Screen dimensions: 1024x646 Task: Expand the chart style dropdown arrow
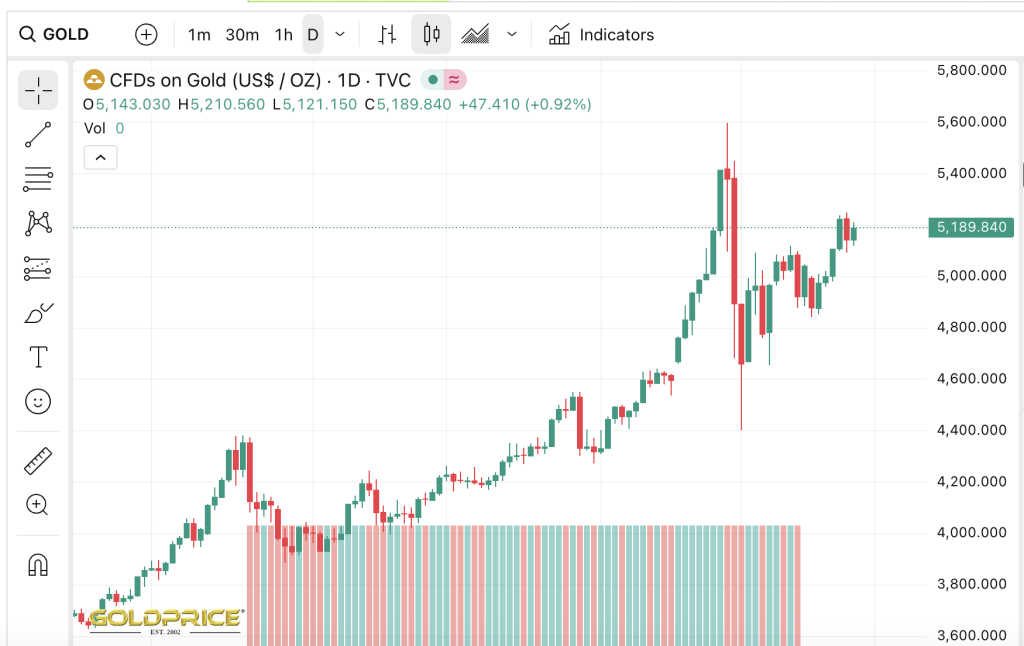point(512,35)
